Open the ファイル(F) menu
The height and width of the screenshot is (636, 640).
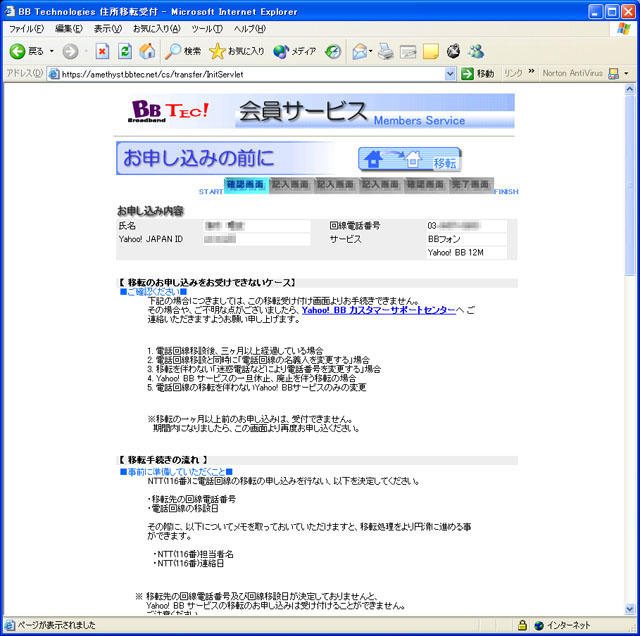(26, 29)
